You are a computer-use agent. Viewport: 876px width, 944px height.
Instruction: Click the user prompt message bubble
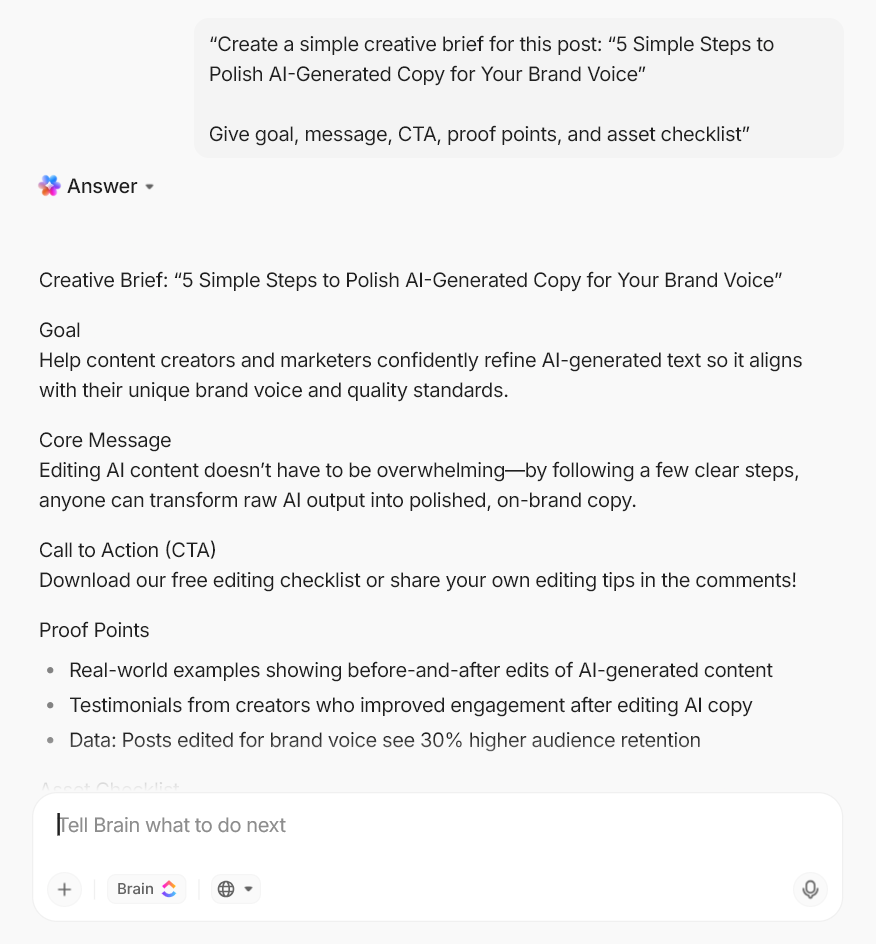pyautogui.click(x=518, y=89)
